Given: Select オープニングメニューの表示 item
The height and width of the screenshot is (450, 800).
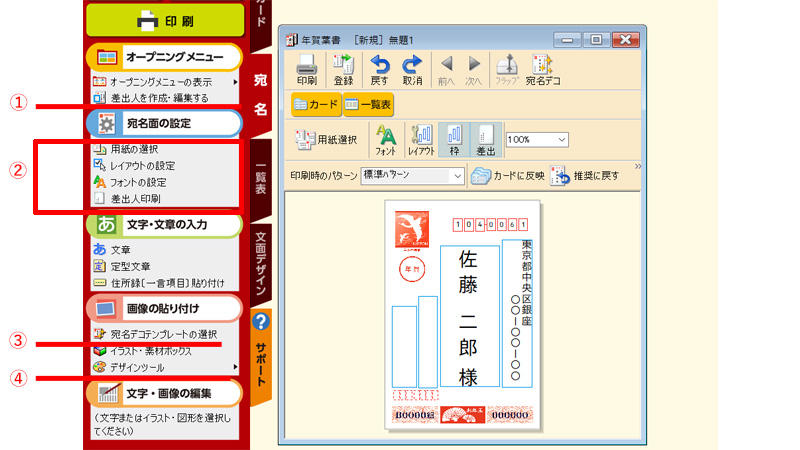Looking at the screenshot, I should point(160,82).
